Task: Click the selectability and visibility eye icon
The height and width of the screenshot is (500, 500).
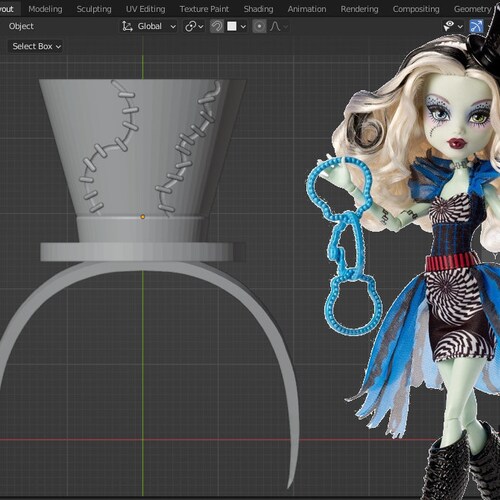Action: click(x=449, y=25)
